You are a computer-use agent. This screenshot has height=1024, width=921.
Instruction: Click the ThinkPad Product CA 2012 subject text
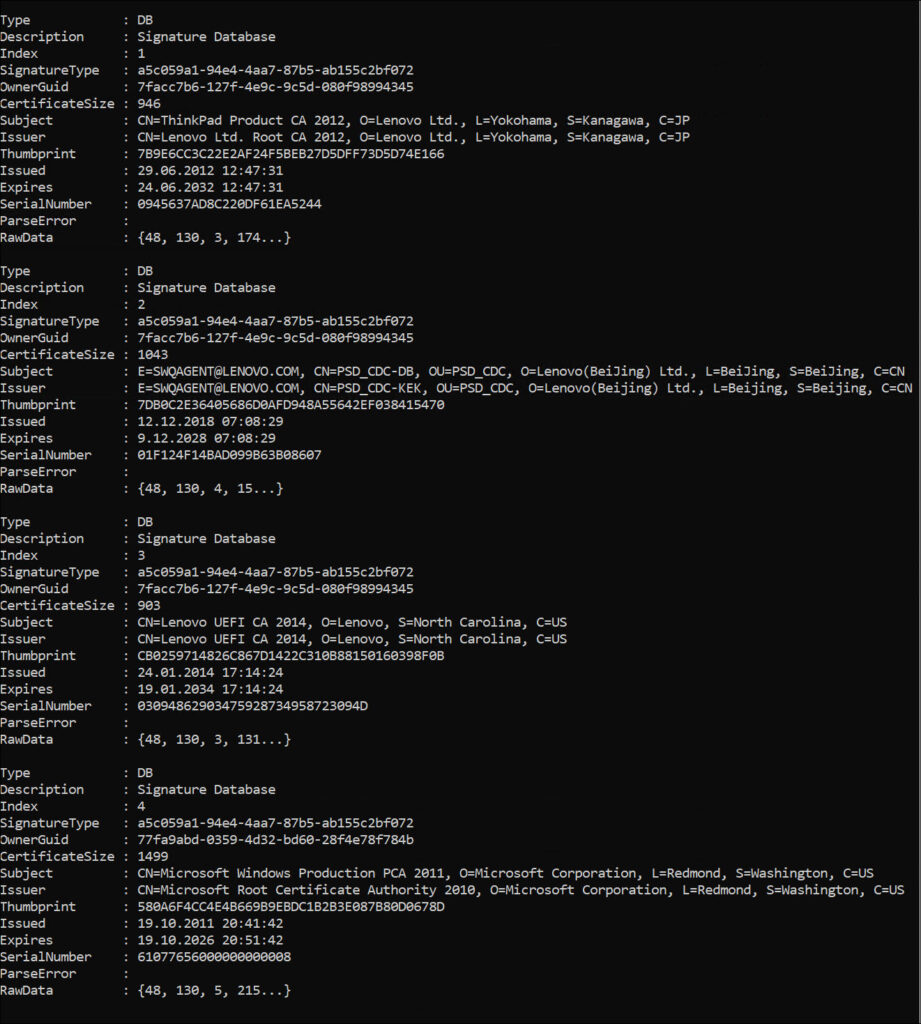[413, 121]
